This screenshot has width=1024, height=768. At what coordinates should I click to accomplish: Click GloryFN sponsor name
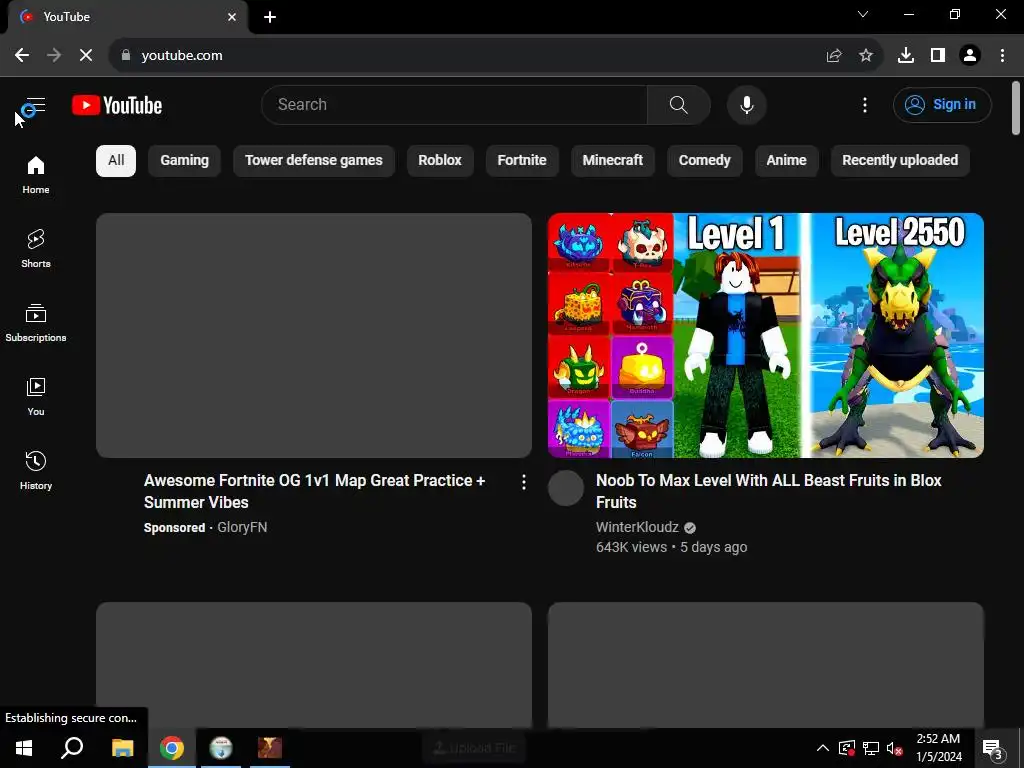pos(242,527)
